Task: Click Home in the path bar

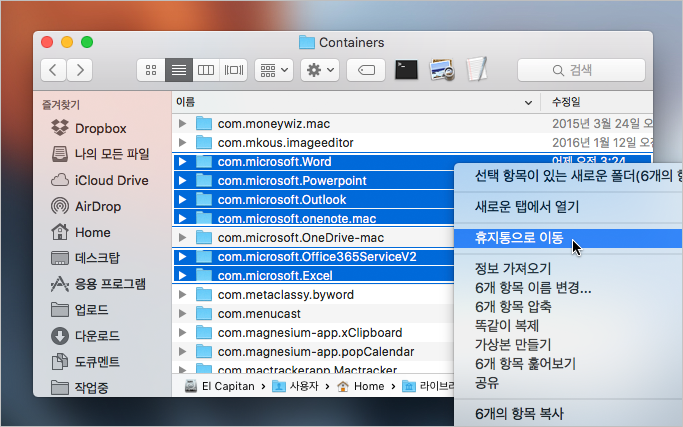Action: [361, 386]
